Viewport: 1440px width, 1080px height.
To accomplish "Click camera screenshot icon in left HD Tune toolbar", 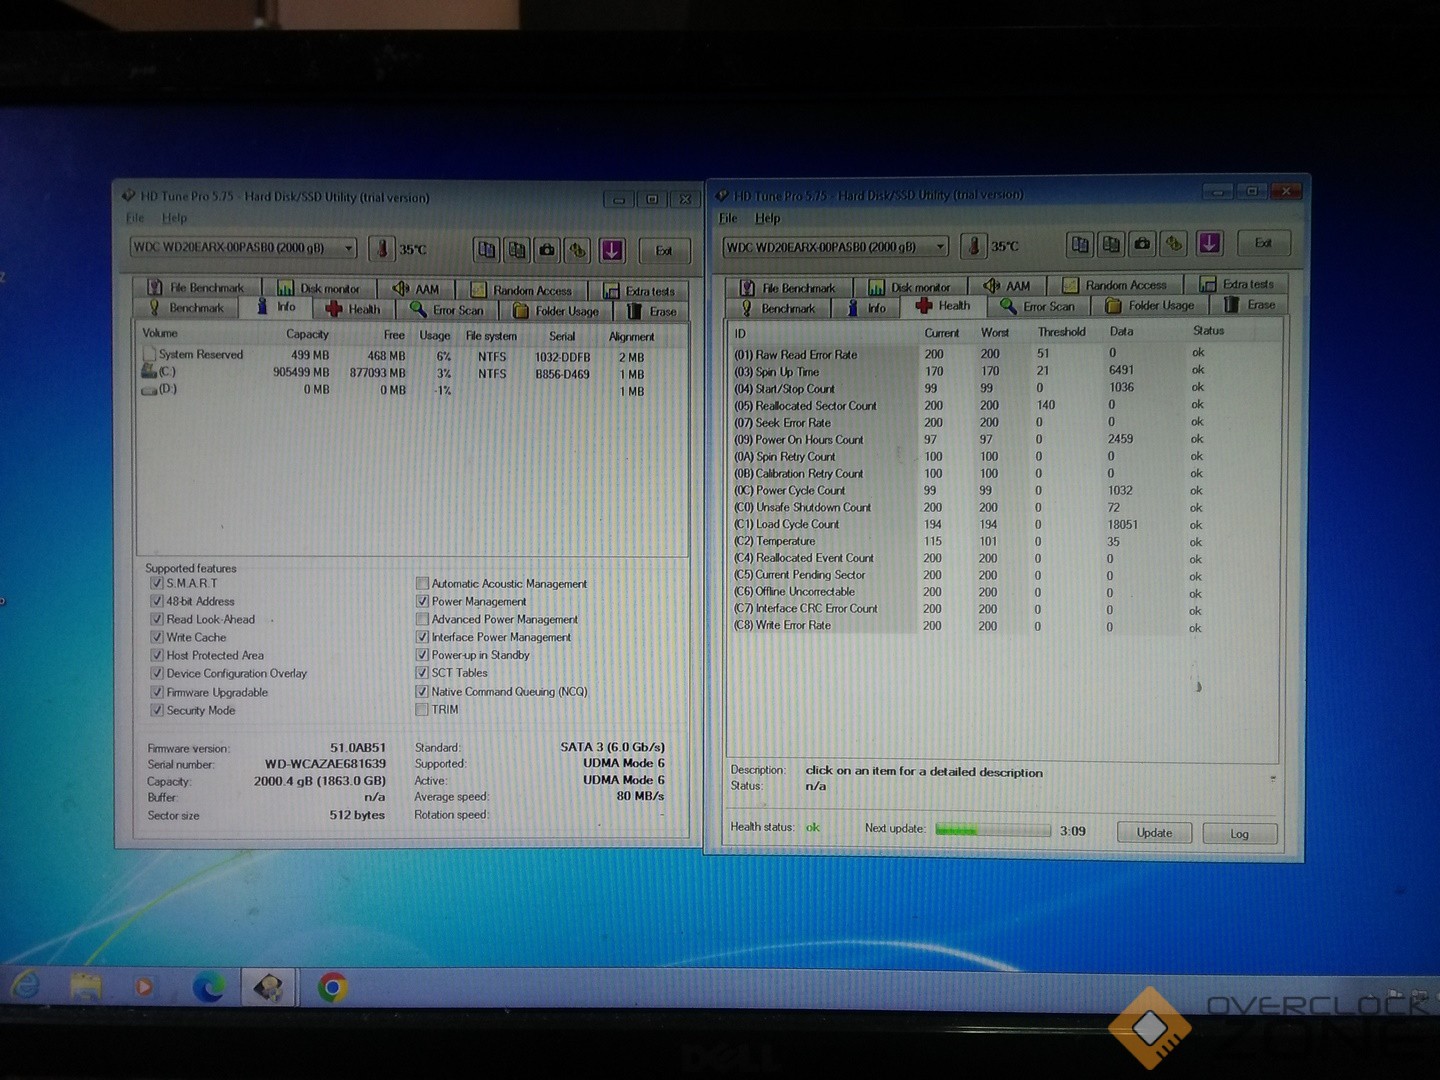I will 547,250.
